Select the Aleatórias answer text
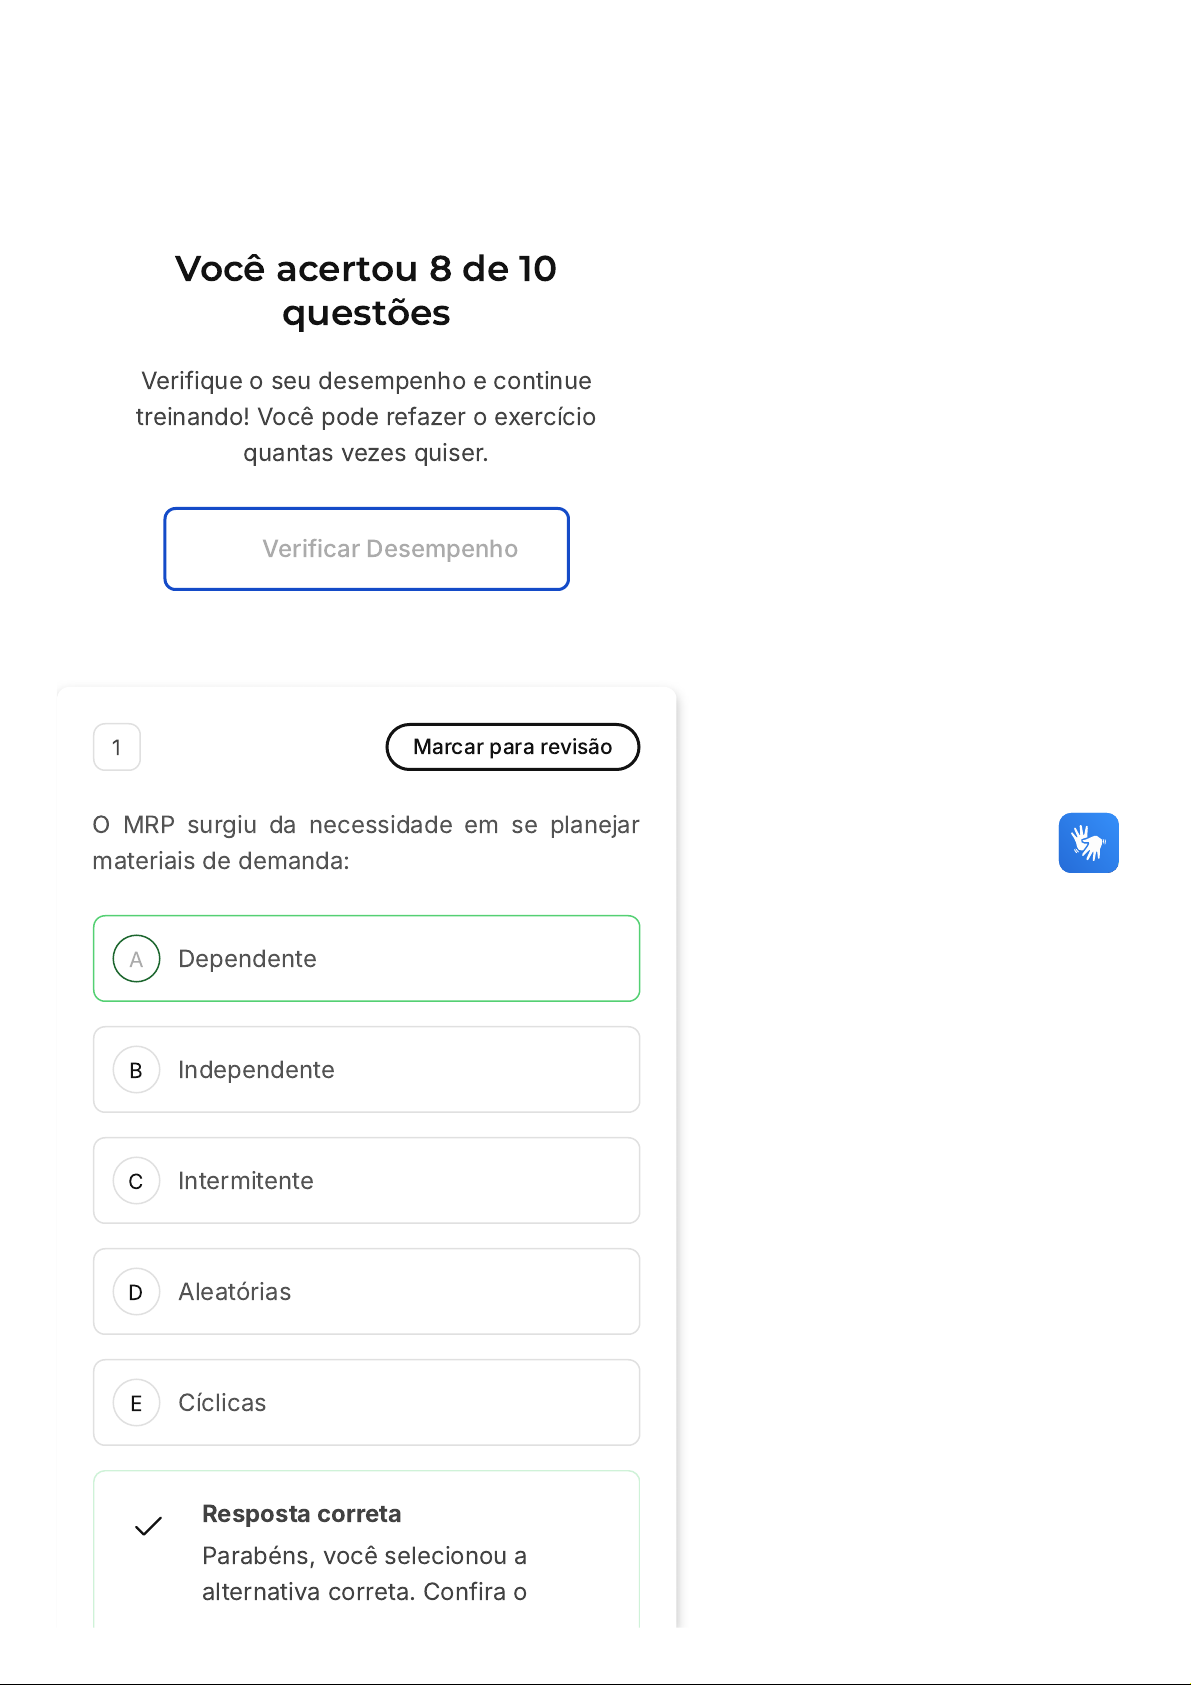The height and width of the screenshot is (1685, 1191). click(235, 1292)
